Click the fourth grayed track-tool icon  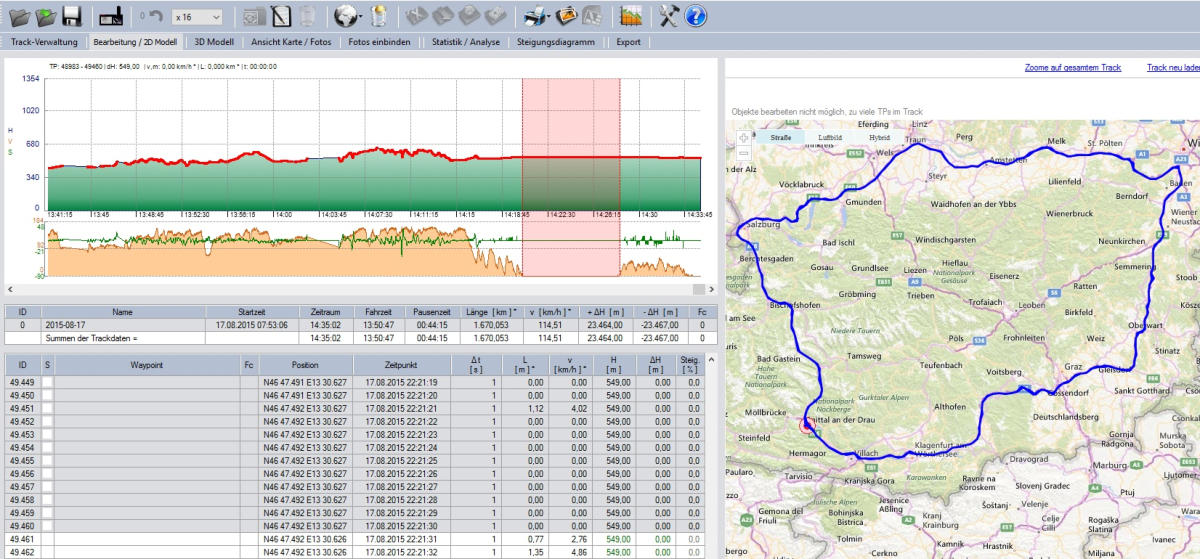point(495,16)
